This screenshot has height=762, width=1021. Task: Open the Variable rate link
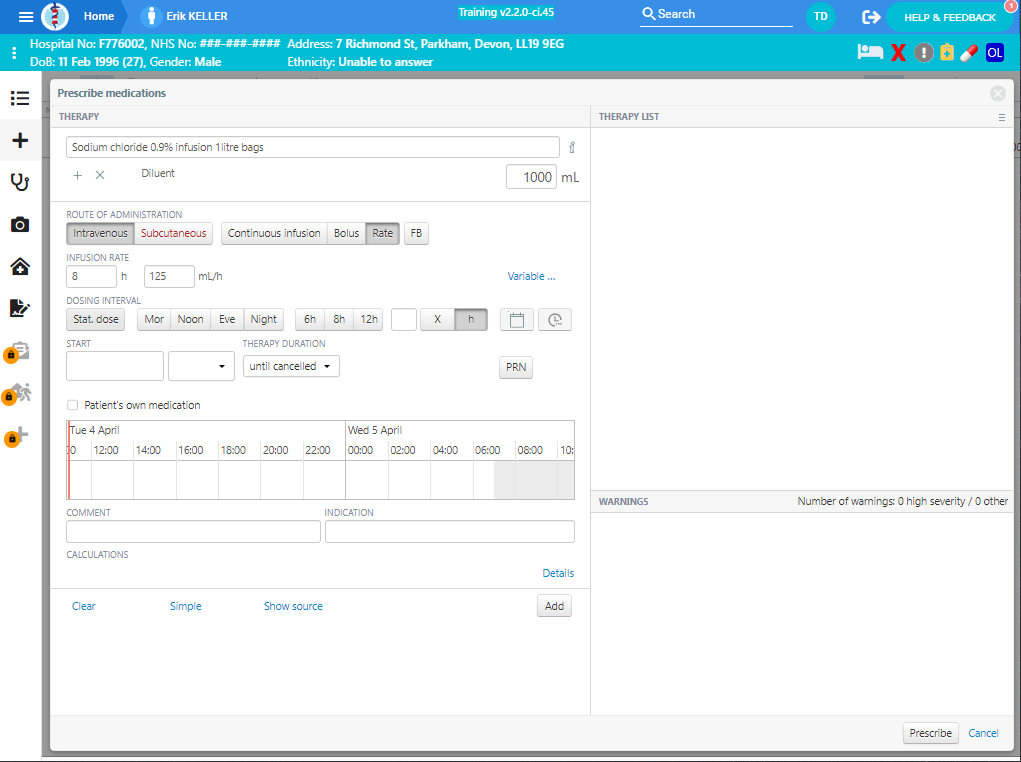(x=531, y=276)
